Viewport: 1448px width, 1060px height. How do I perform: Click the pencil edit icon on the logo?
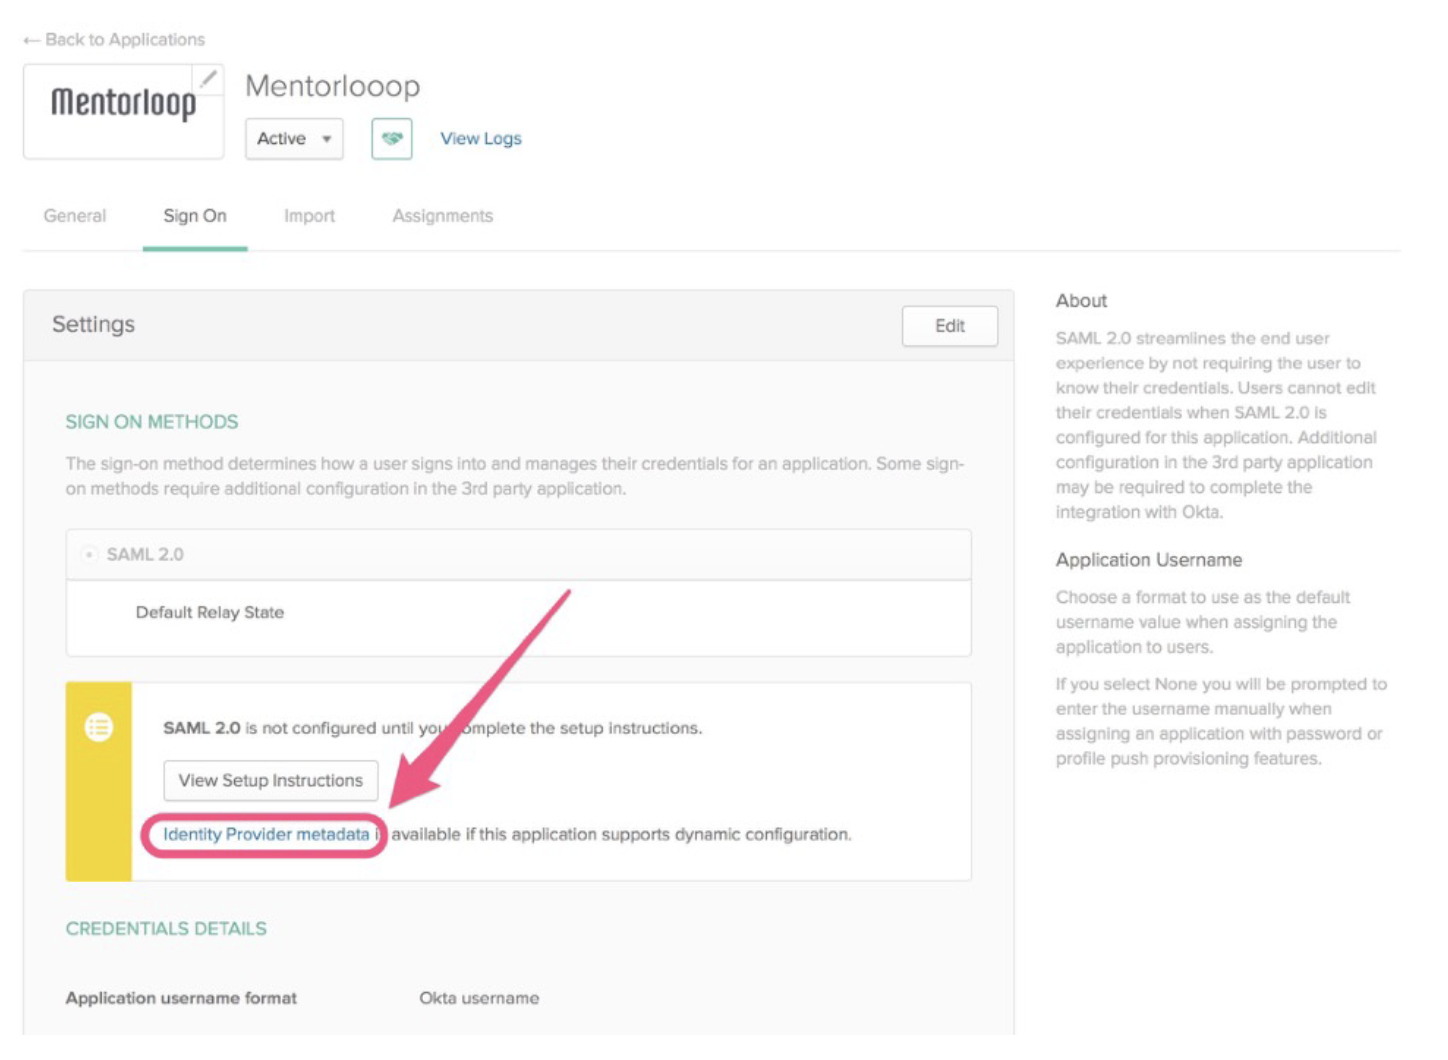[208, 78]
